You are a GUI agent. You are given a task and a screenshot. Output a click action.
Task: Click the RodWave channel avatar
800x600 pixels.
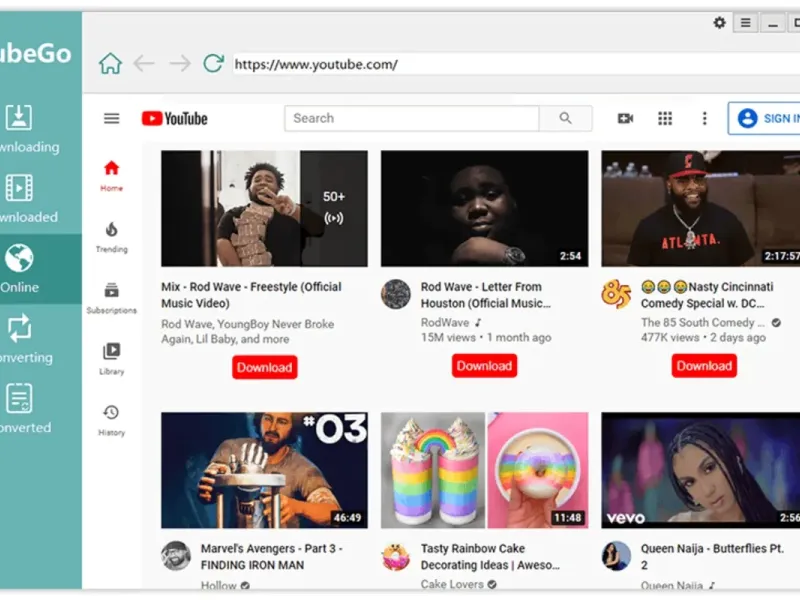pos(395,294)
